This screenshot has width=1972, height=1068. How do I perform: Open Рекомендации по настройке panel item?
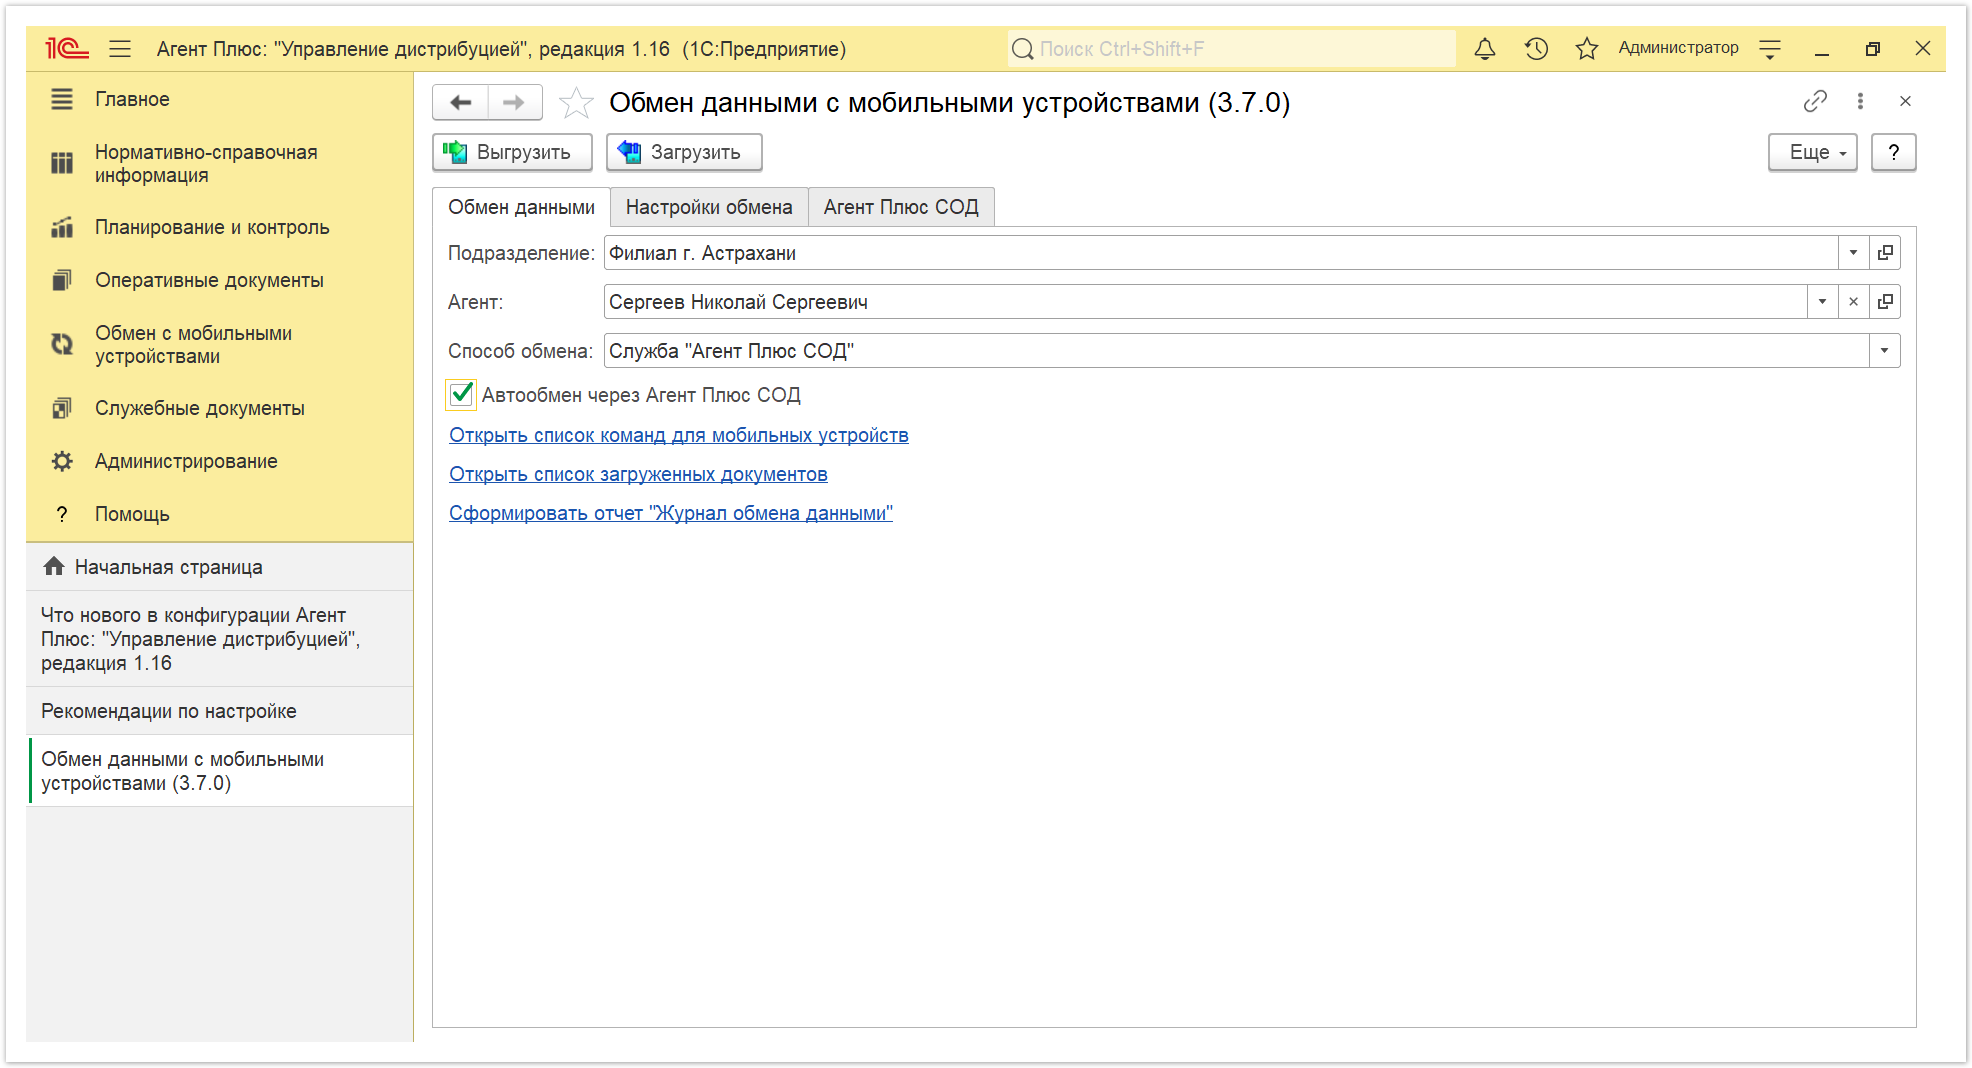[x=220, y=711]
